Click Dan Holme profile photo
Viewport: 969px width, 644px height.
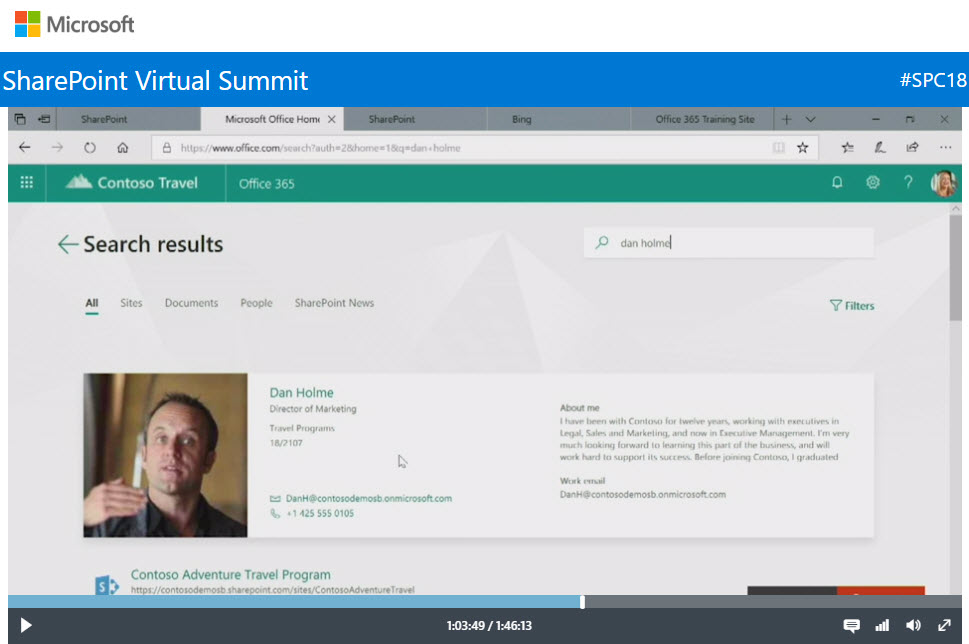(165, 455)
